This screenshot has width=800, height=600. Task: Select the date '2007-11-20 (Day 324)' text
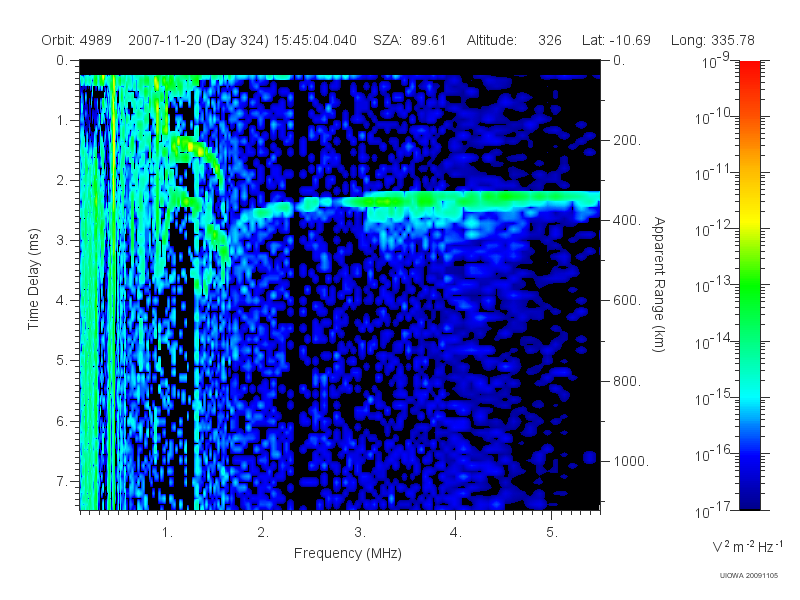198,40
